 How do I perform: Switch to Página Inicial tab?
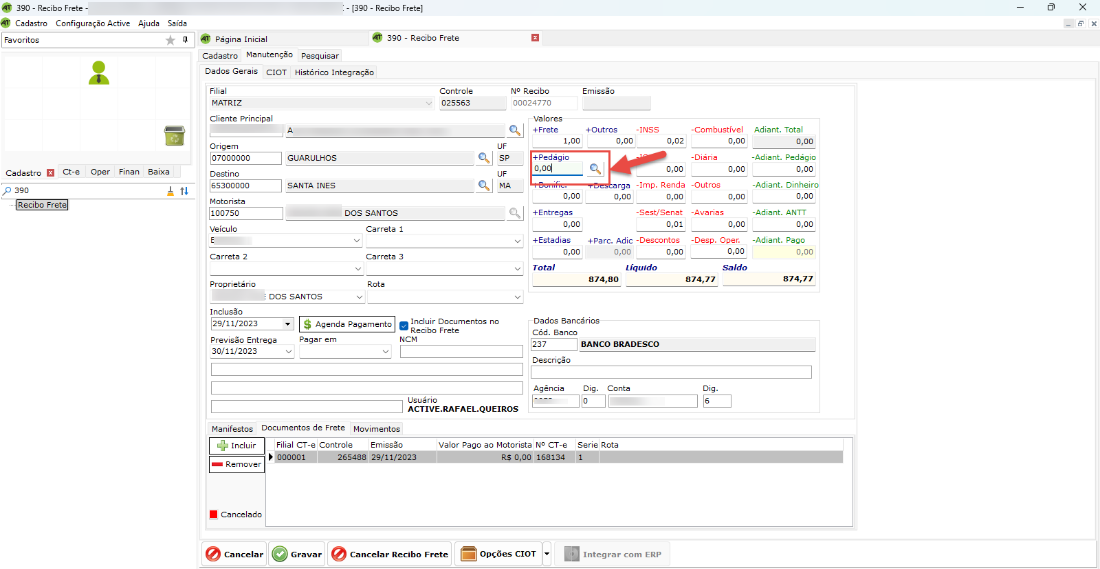tap(241, 39)
